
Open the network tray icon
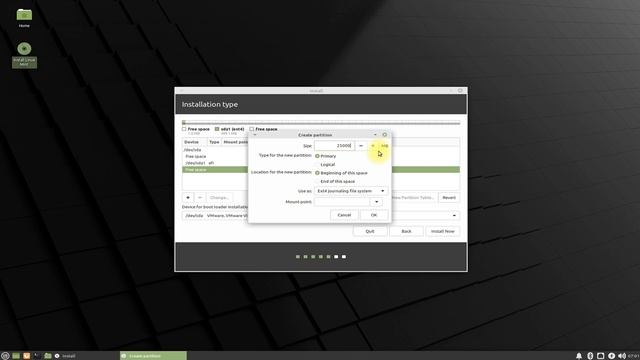pyautogui.click(x=611, y=356)
